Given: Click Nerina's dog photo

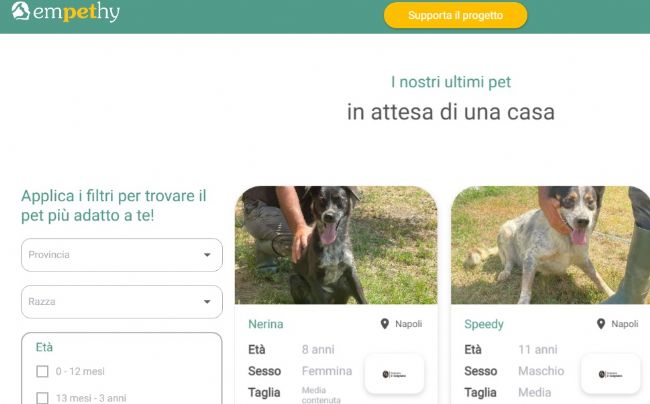Looking at the screenshot, I should 336,245.
